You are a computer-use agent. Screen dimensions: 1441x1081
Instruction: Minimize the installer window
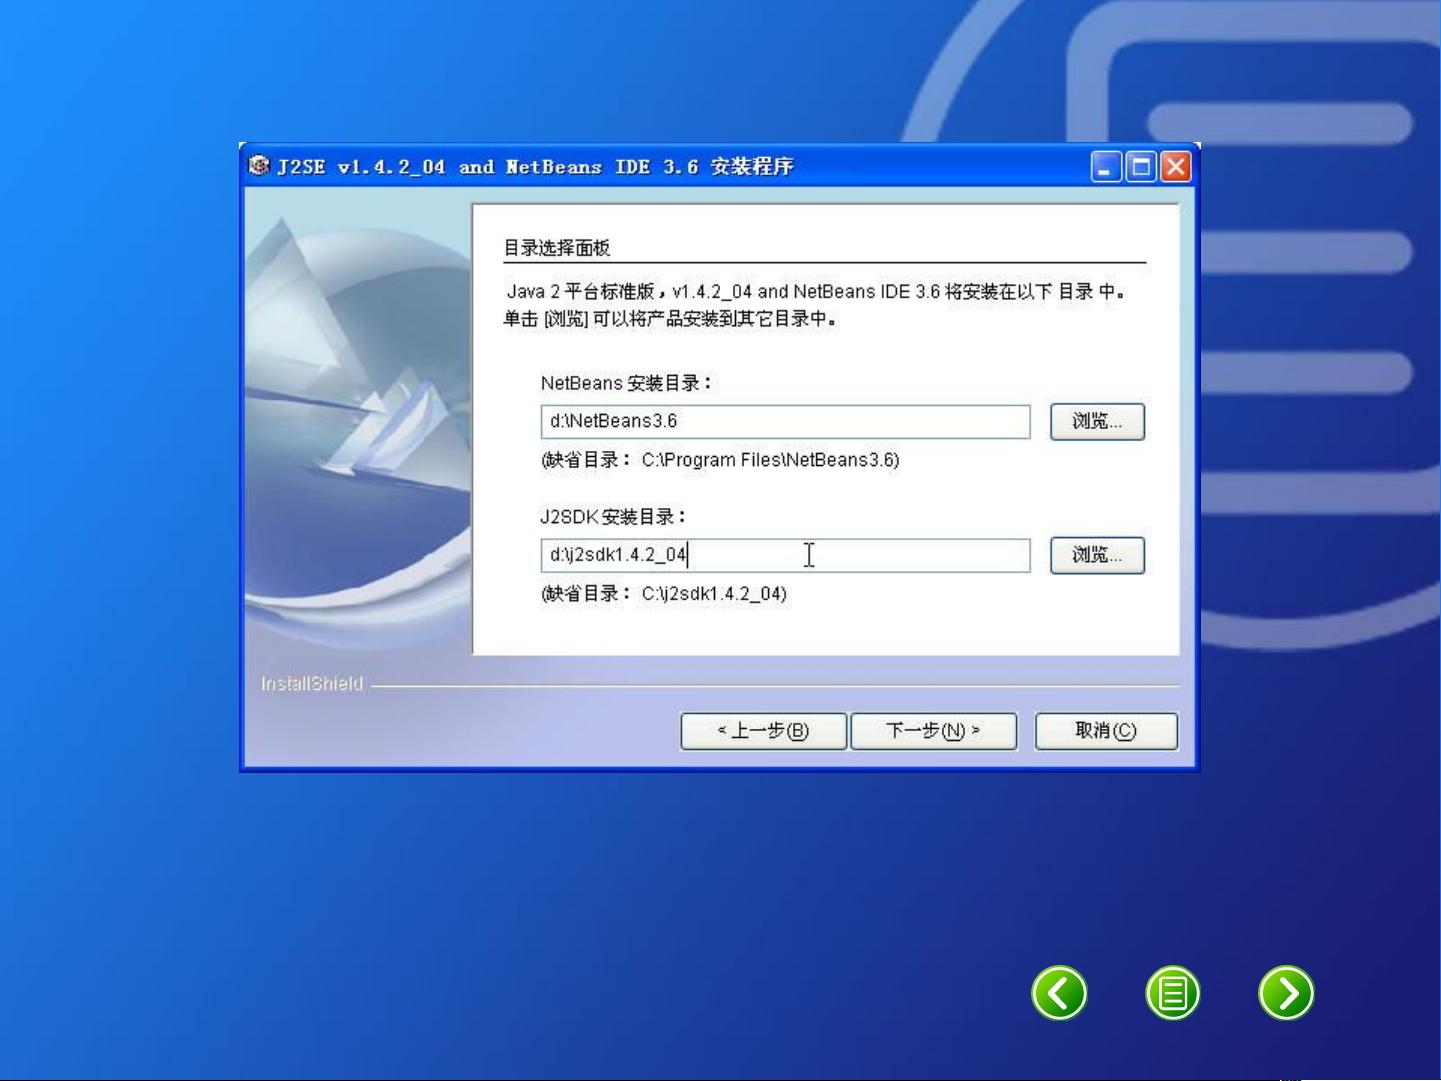point(1106,167)
